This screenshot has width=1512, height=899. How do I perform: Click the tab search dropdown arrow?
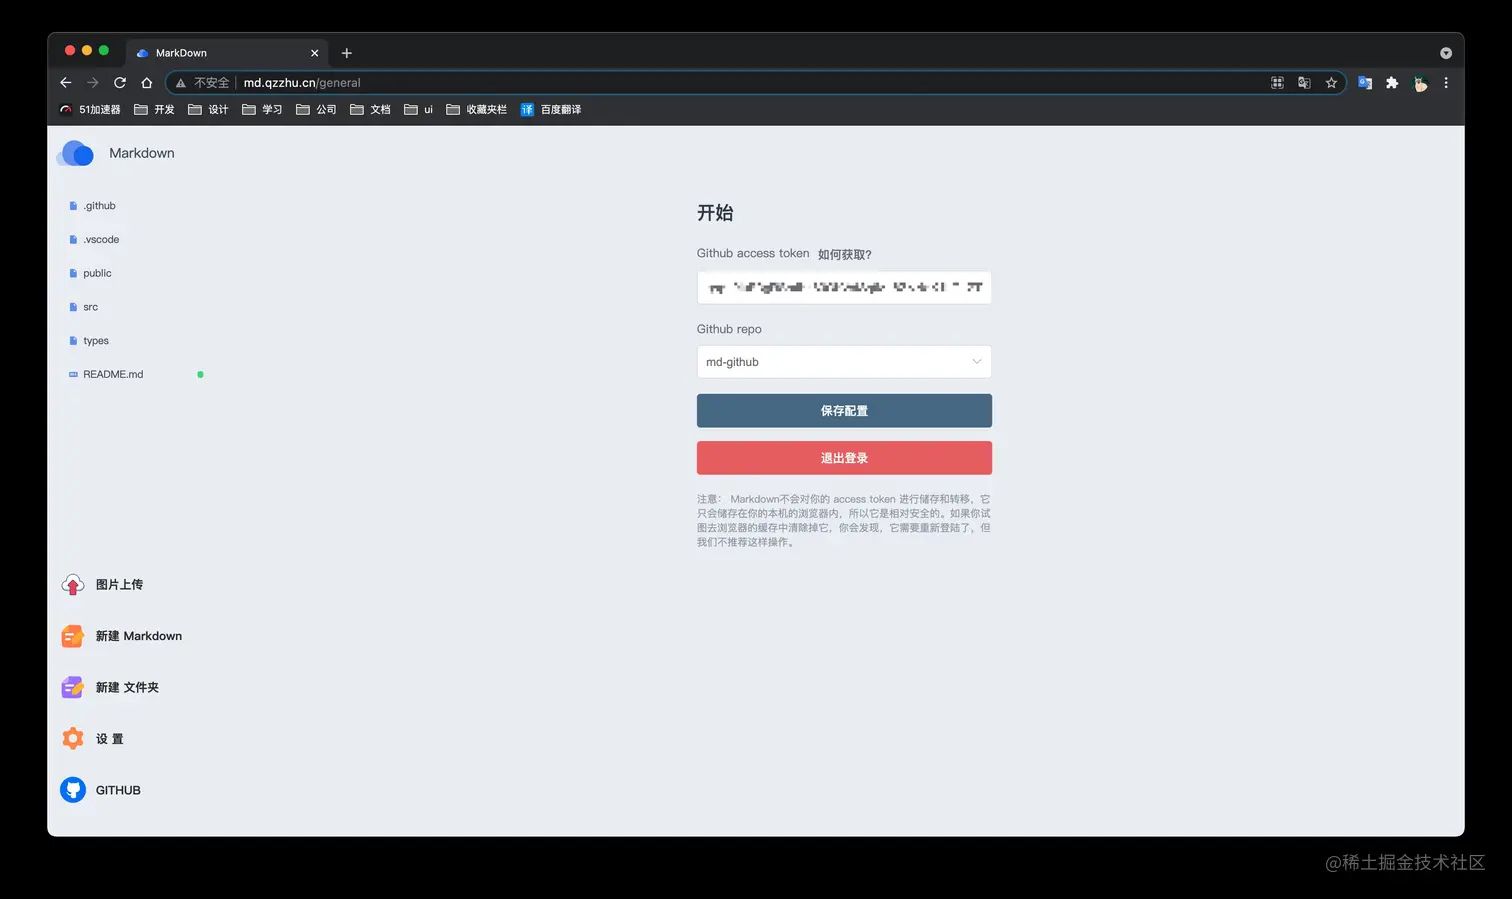(x=1446, y=53)
